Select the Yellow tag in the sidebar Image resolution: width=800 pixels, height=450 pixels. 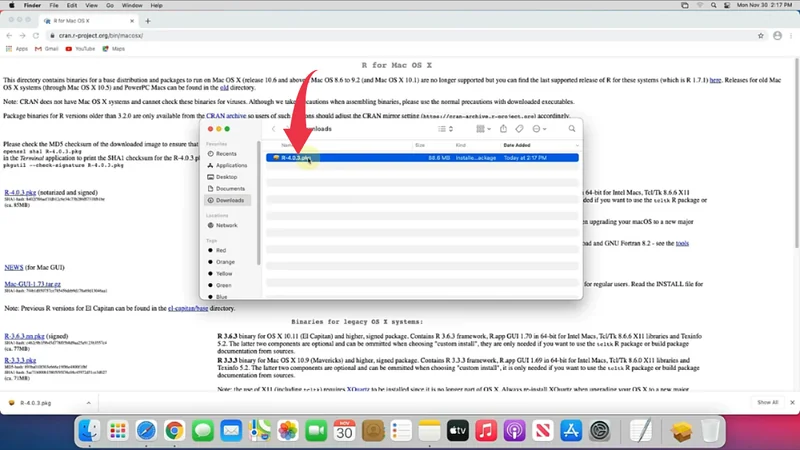pyautogui.click(x=224, y=273)
